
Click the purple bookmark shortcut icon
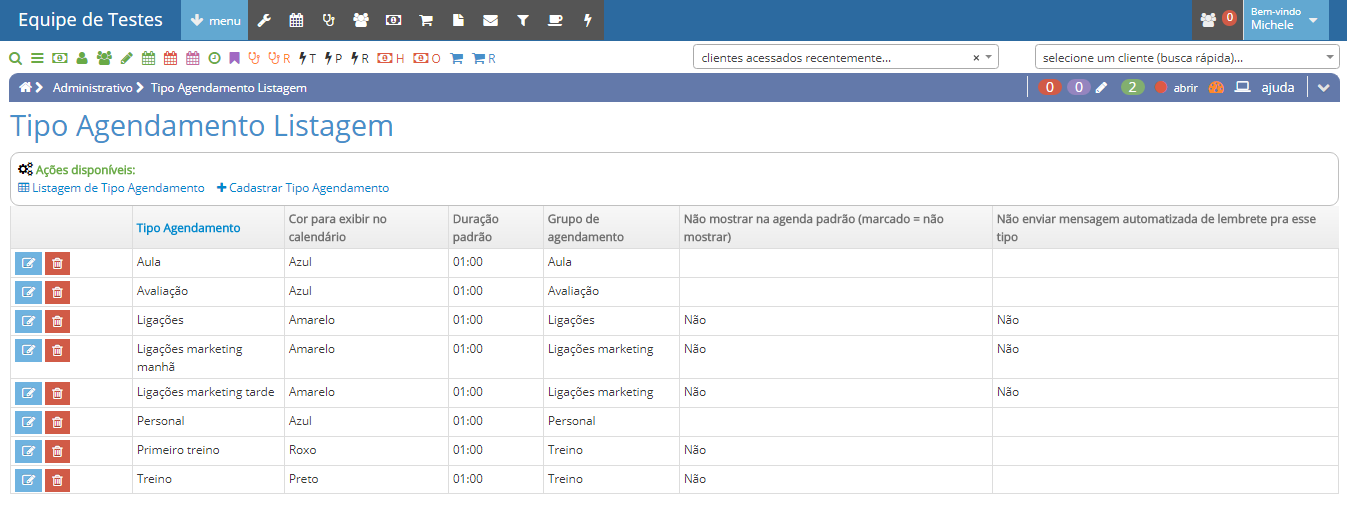(234, 58)
